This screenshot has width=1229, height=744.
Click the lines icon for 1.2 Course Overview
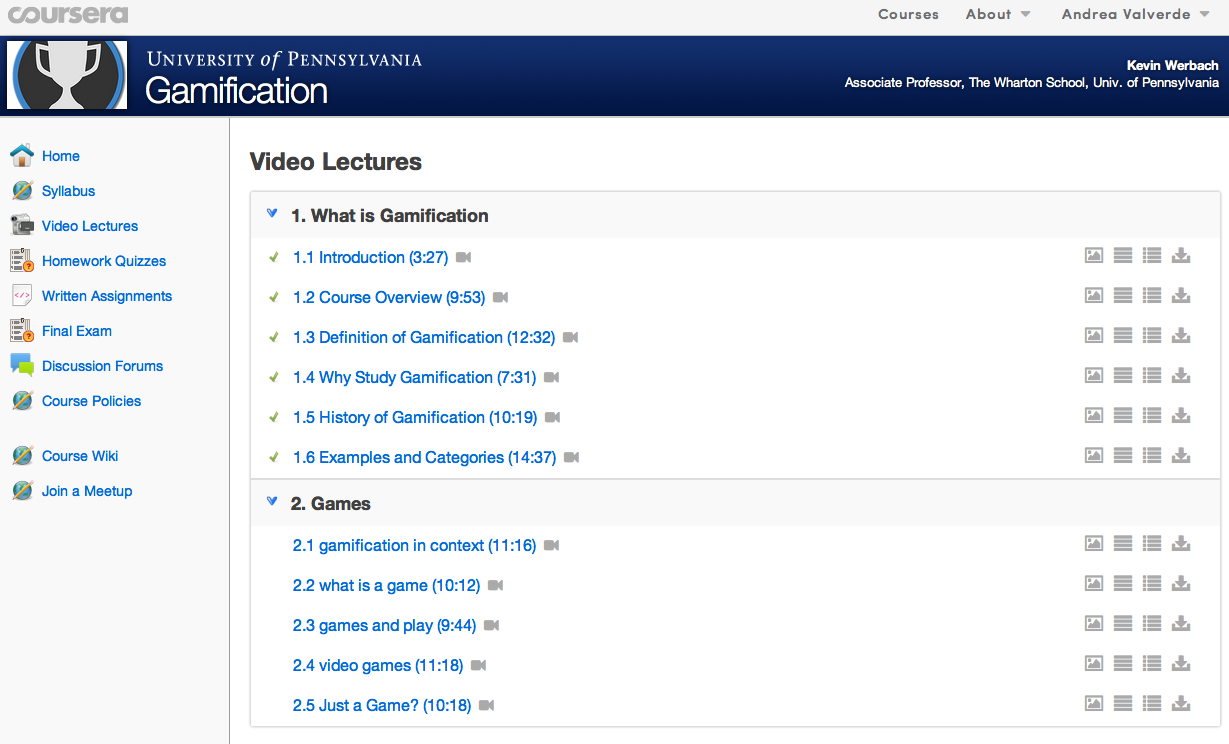(1123, 296)
